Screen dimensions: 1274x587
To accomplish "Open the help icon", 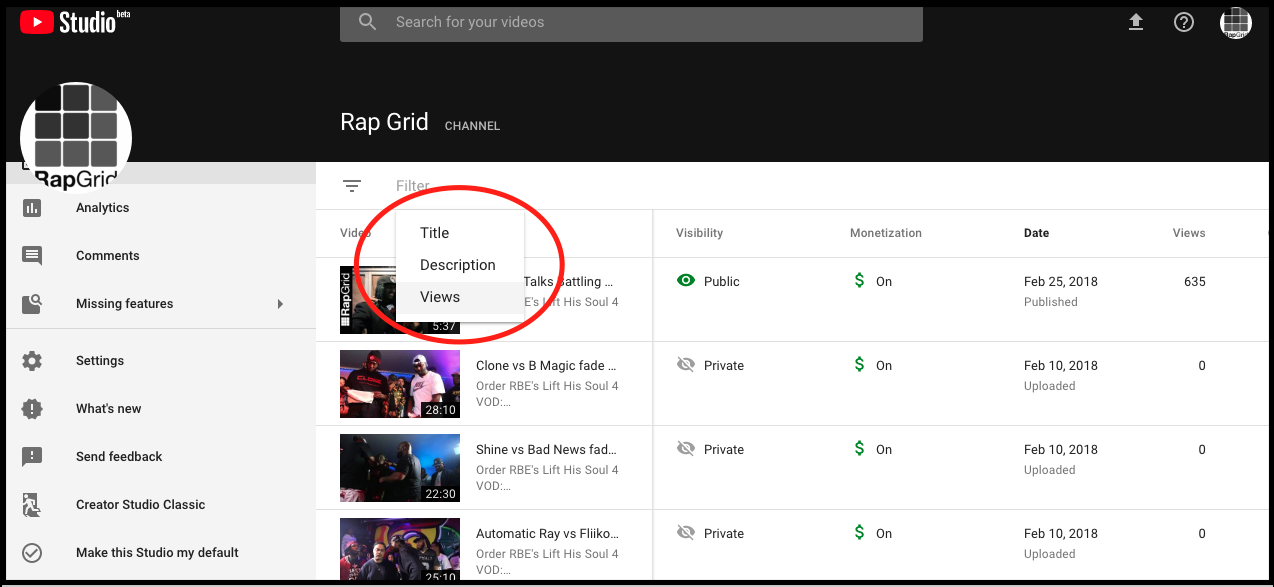I will click(1184, 21).
